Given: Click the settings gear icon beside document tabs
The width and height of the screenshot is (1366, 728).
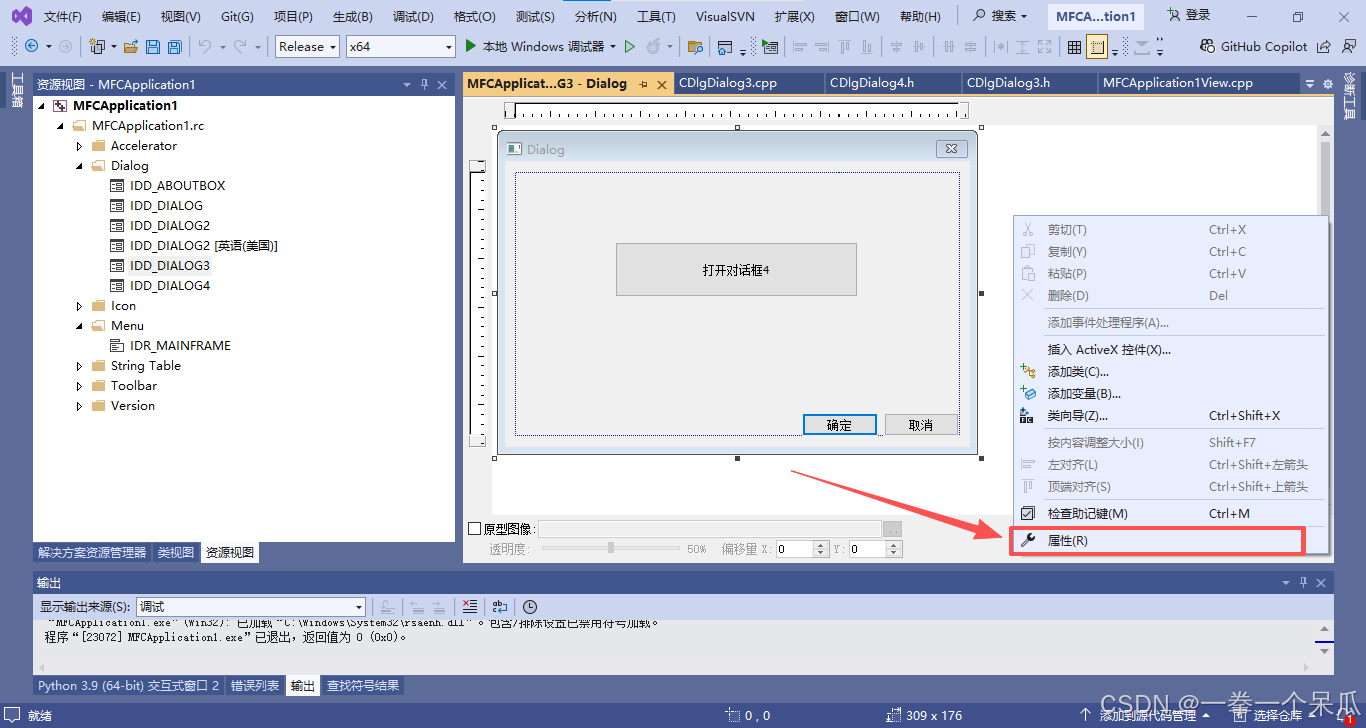Looking at the screenshot, I should 1328,84.
